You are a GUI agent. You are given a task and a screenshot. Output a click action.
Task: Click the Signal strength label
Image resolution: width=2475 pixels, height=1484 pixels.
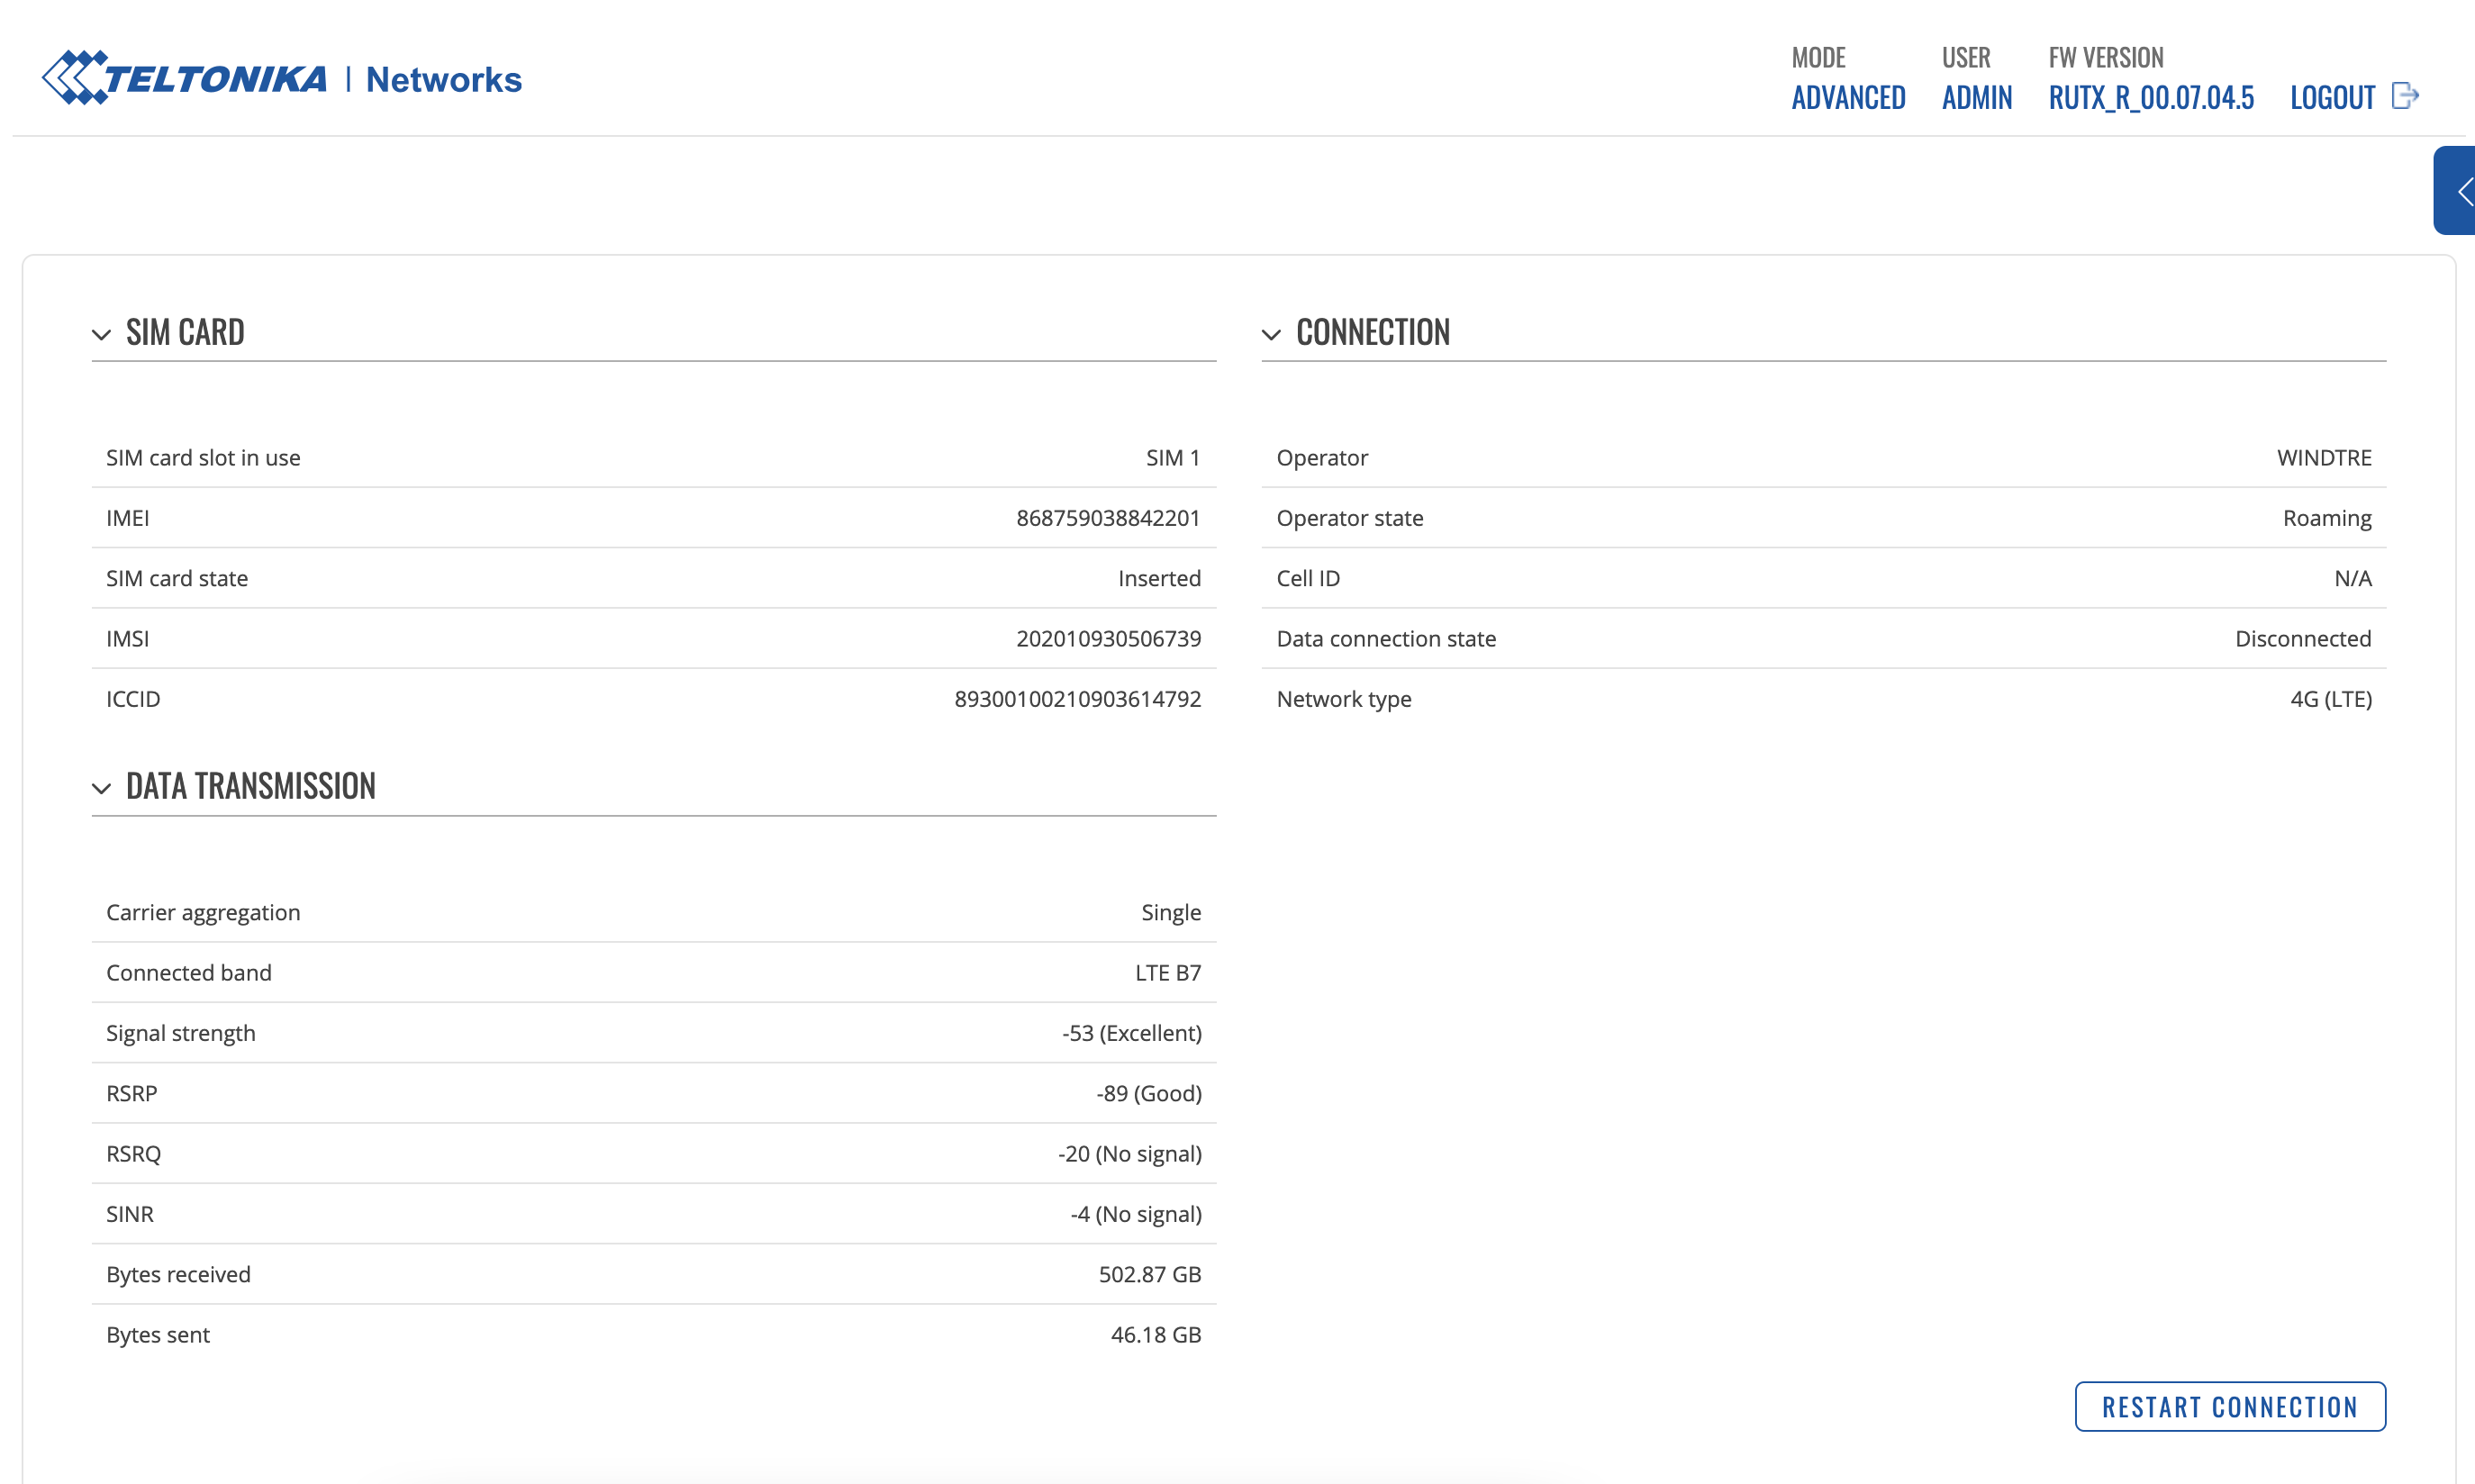point(181,1033)
